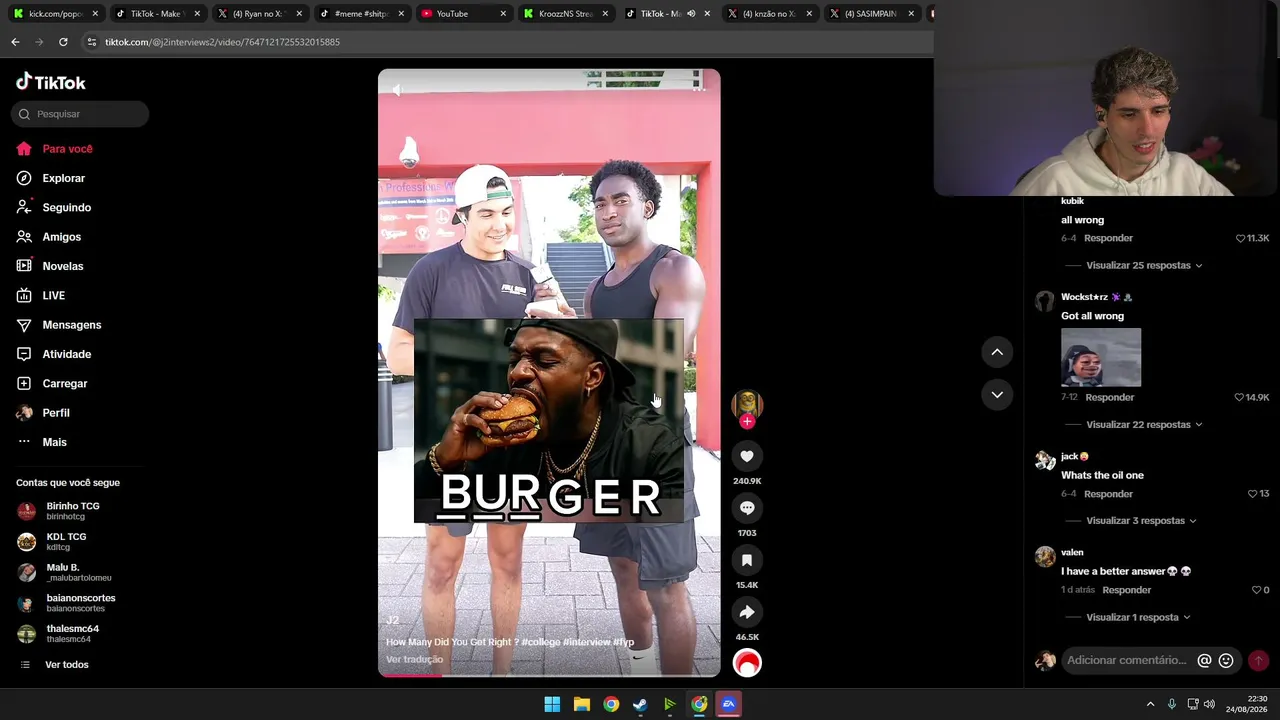The height and width of the screenshot is (720, 1280).
Task: Open comments via the speech bubble icon
Action: [747, 508]
